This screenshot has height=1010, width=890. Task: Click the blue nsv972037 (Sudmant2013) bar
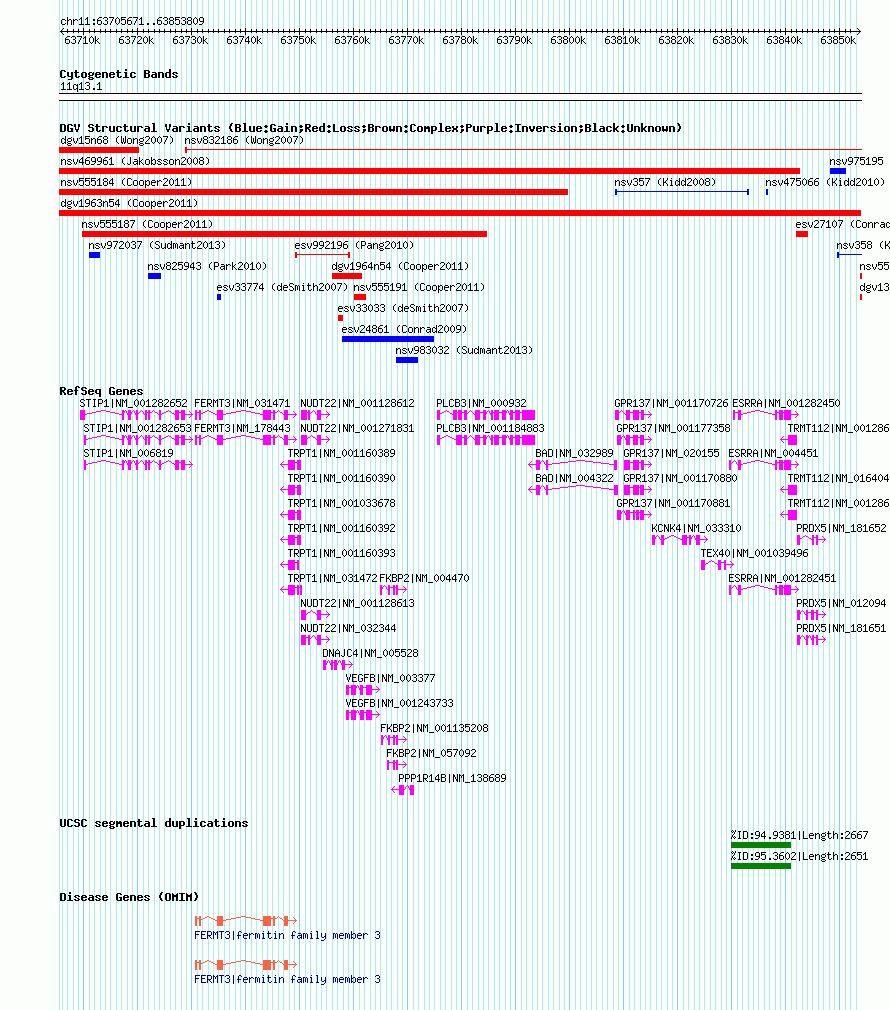pyautogui.click(x=94, y=255)
